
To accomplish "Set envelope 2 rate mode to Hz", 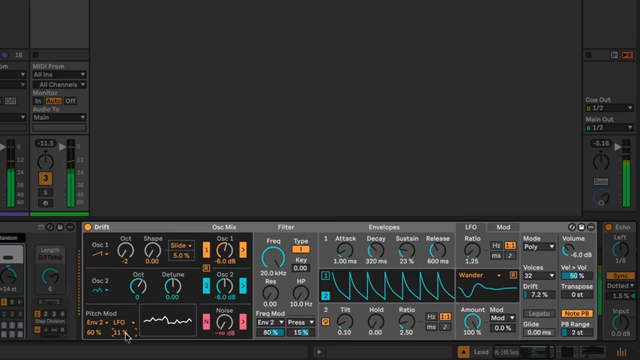I will 431,317.
